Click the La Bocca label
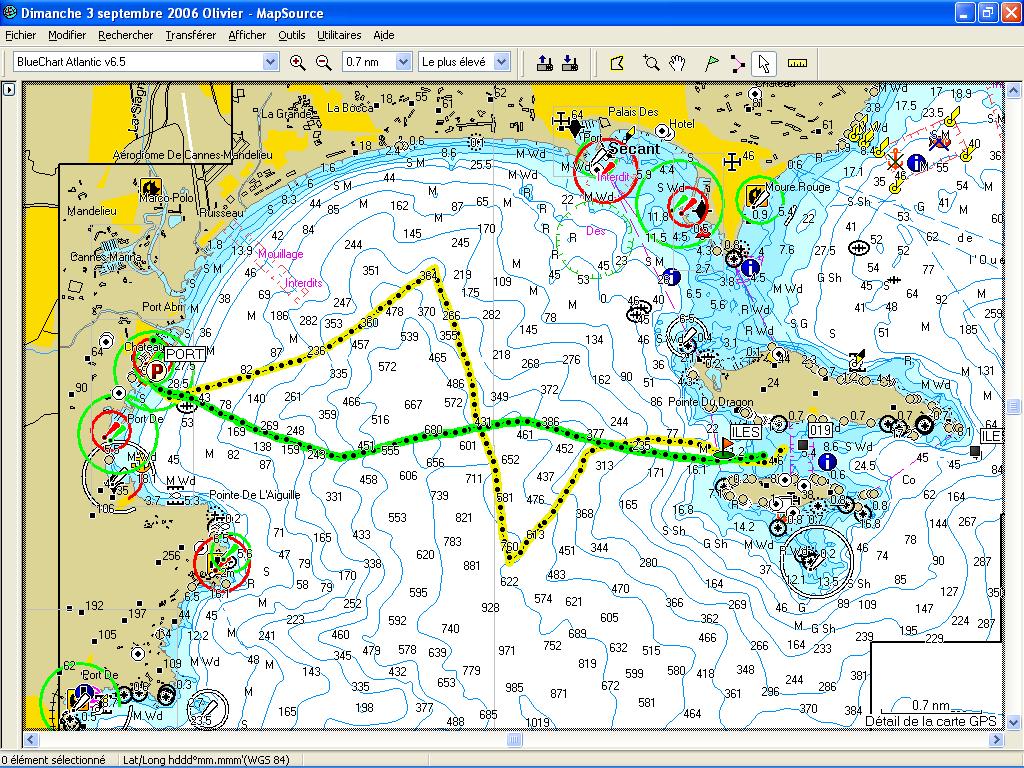Viewport: 1024px width, 768px height. [x=350, y=108]
